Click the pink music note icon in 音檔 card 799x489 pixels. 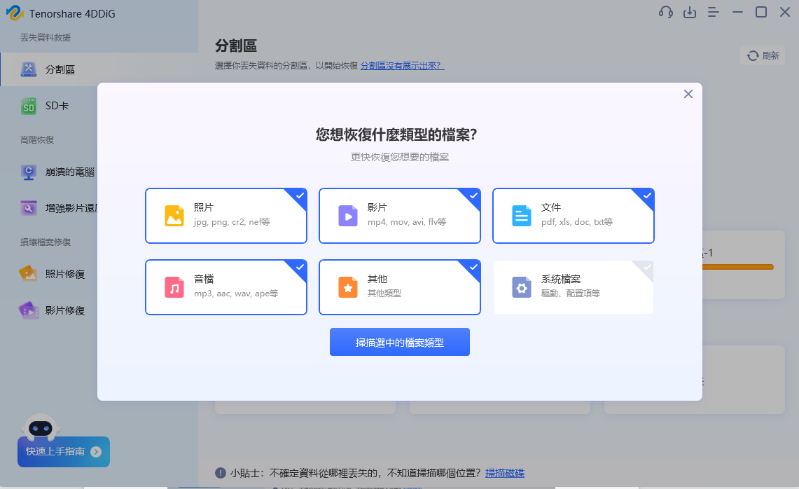click(x=174, y=287)
